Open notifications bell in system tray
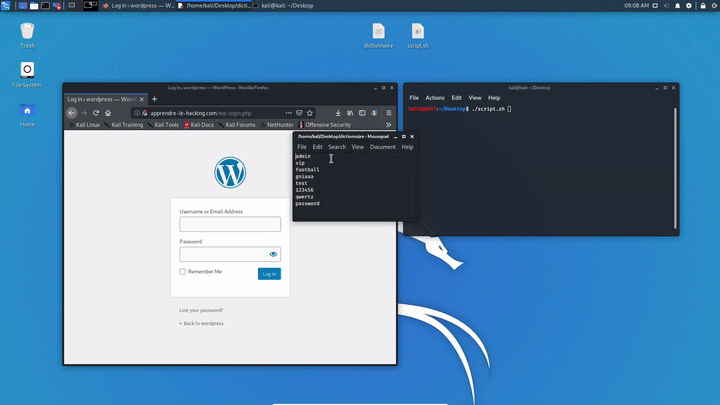 coord(677,6)
